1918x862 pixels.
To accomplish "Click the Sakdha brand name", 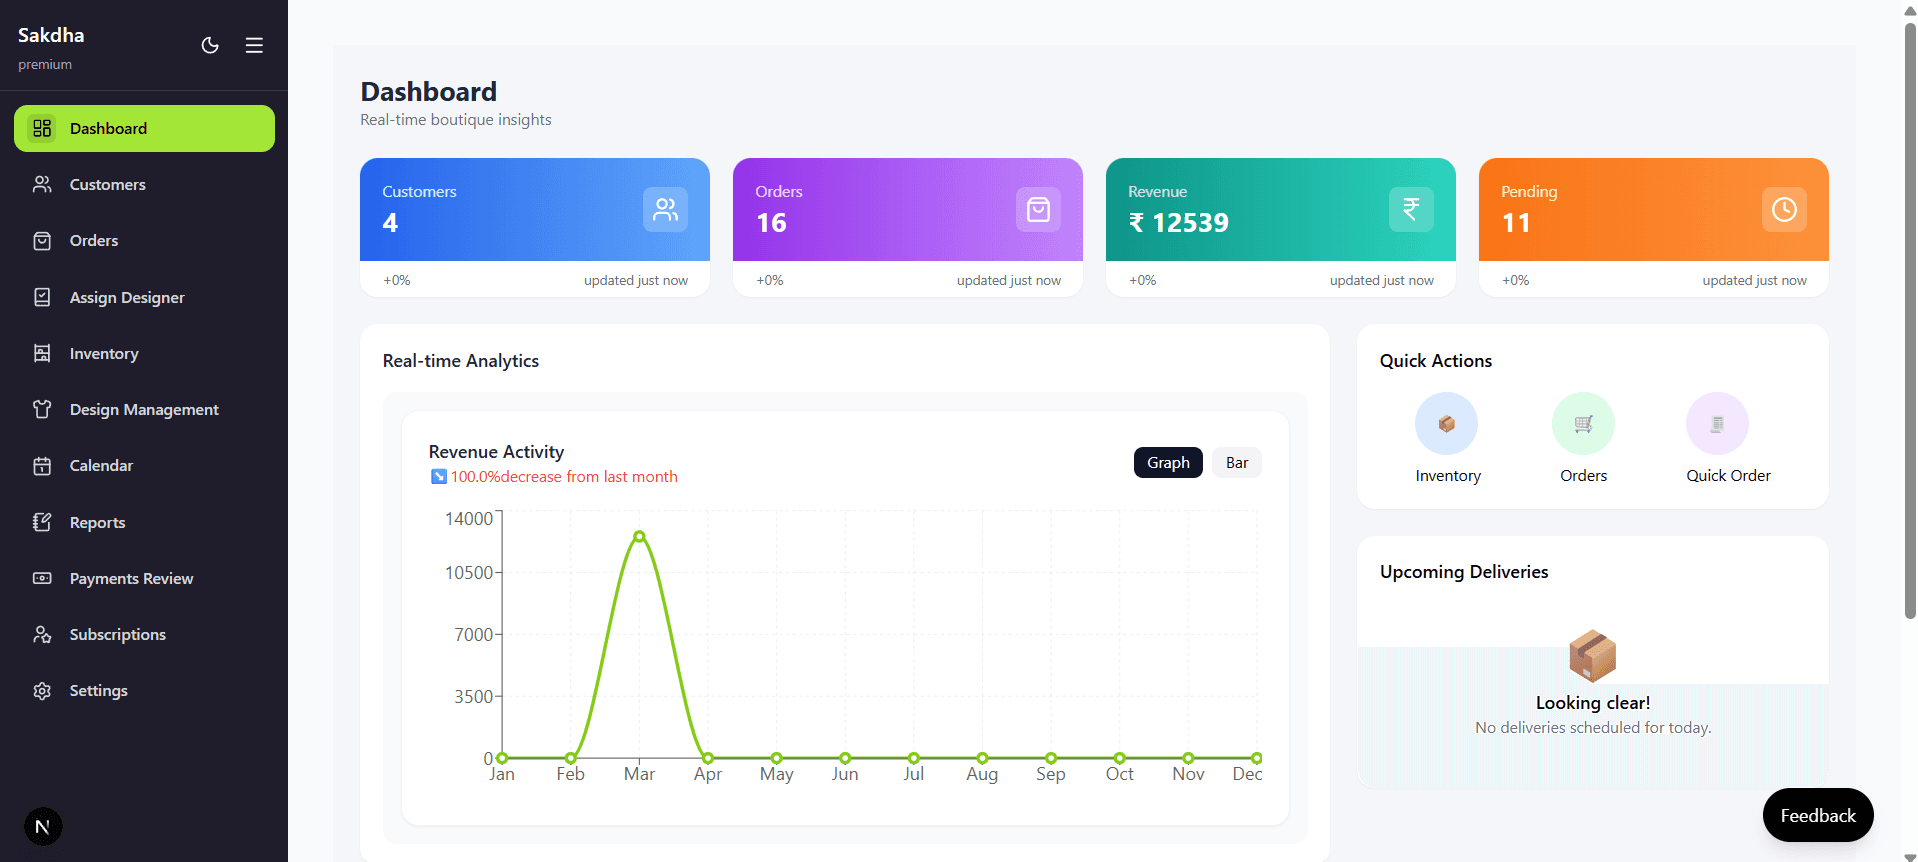I will 51,35.
